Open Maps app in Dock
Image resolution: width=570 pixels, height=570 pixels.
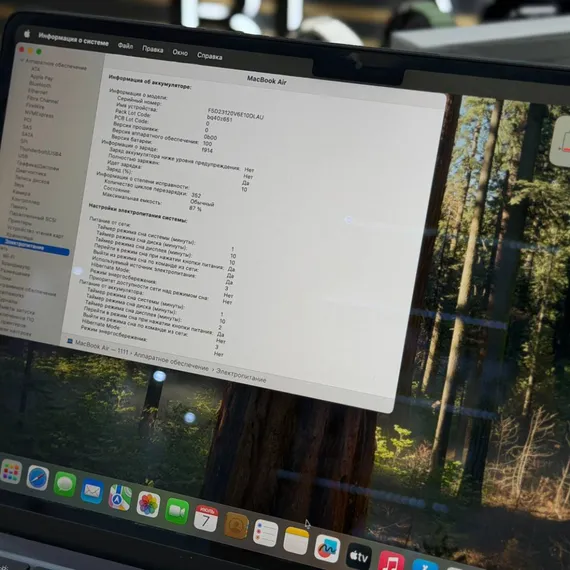pos(120,498)
